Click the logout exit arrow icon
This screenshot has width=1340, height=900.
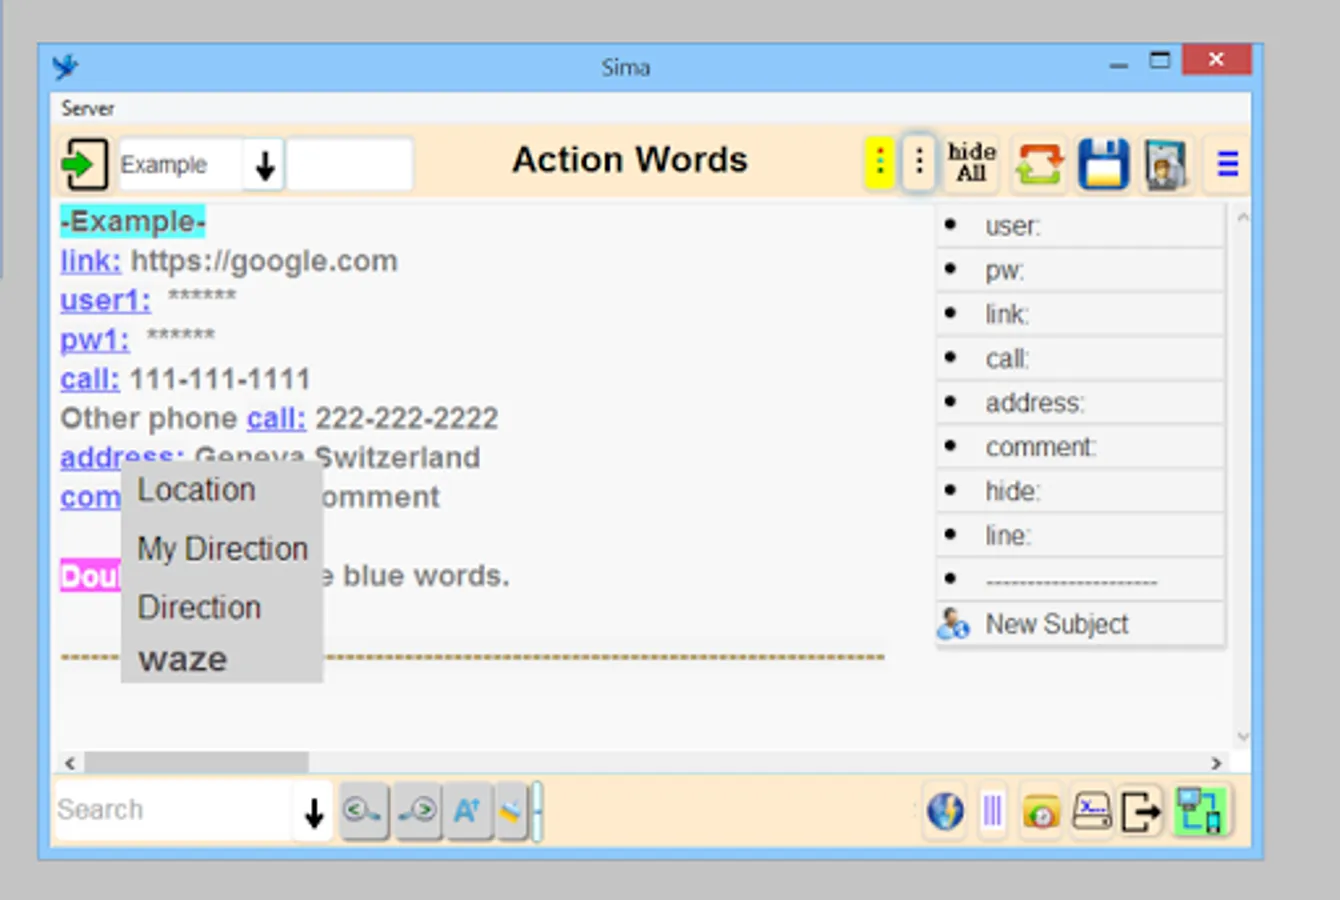(x=1141, y=811)
